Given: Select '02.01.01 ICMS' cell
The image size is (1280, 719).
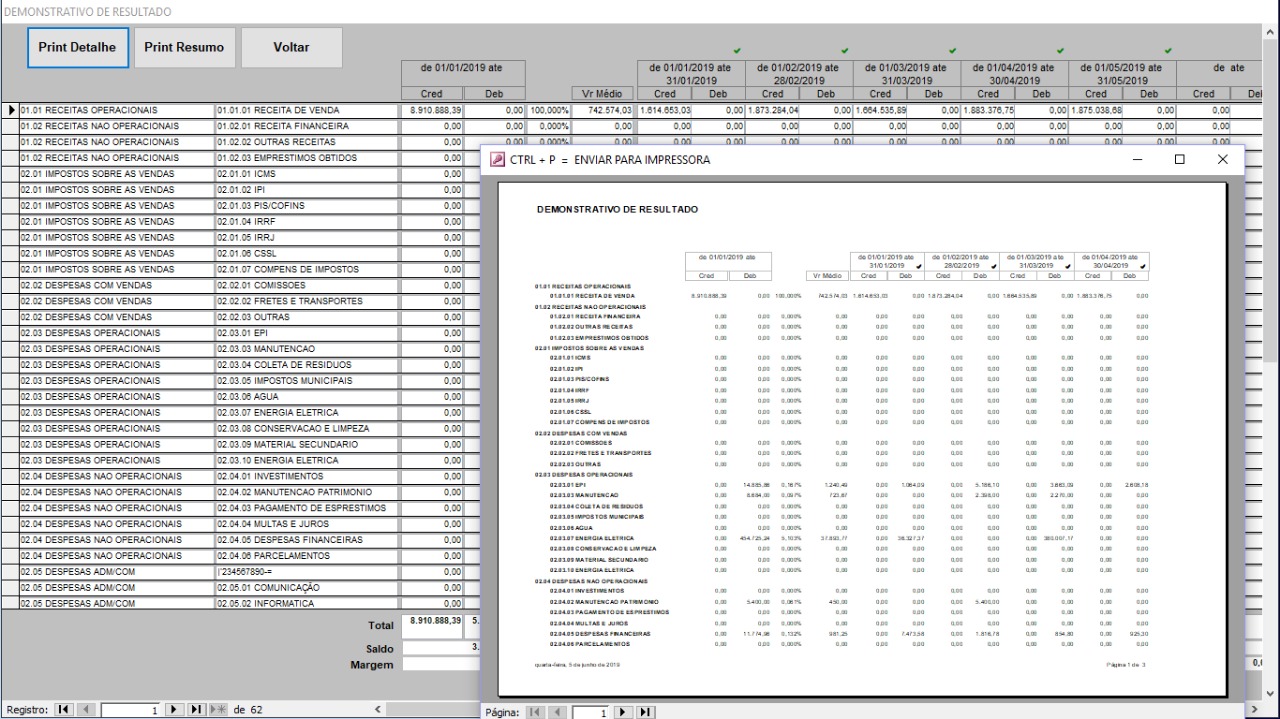Looking at the screenshot, I should (307, 174).
